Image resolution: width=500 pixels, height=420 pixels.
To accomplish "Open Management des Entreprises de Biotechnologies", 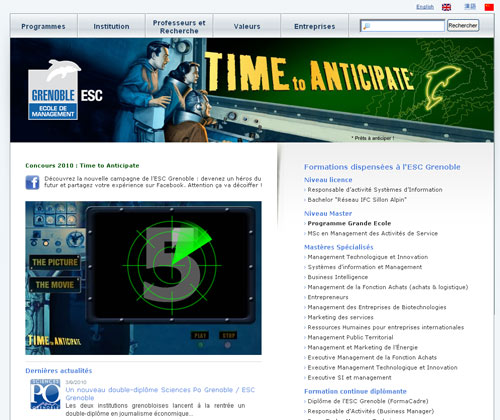I will 377,307.
